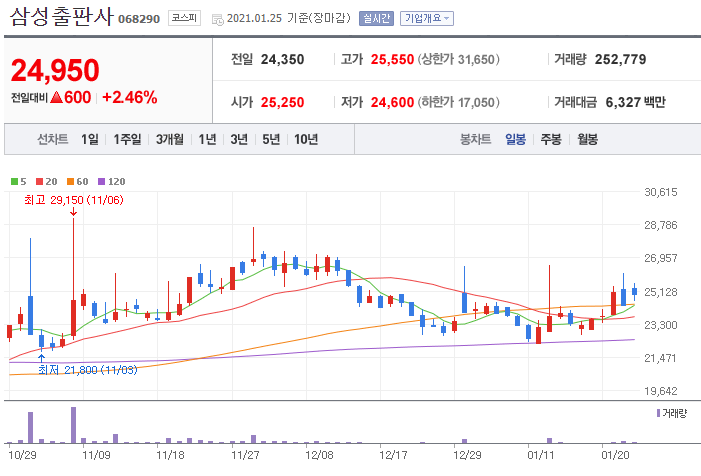Viewport: 701px width, 476px height.
Task: Select the 5년 line chart tab
Action: point(270,139)
